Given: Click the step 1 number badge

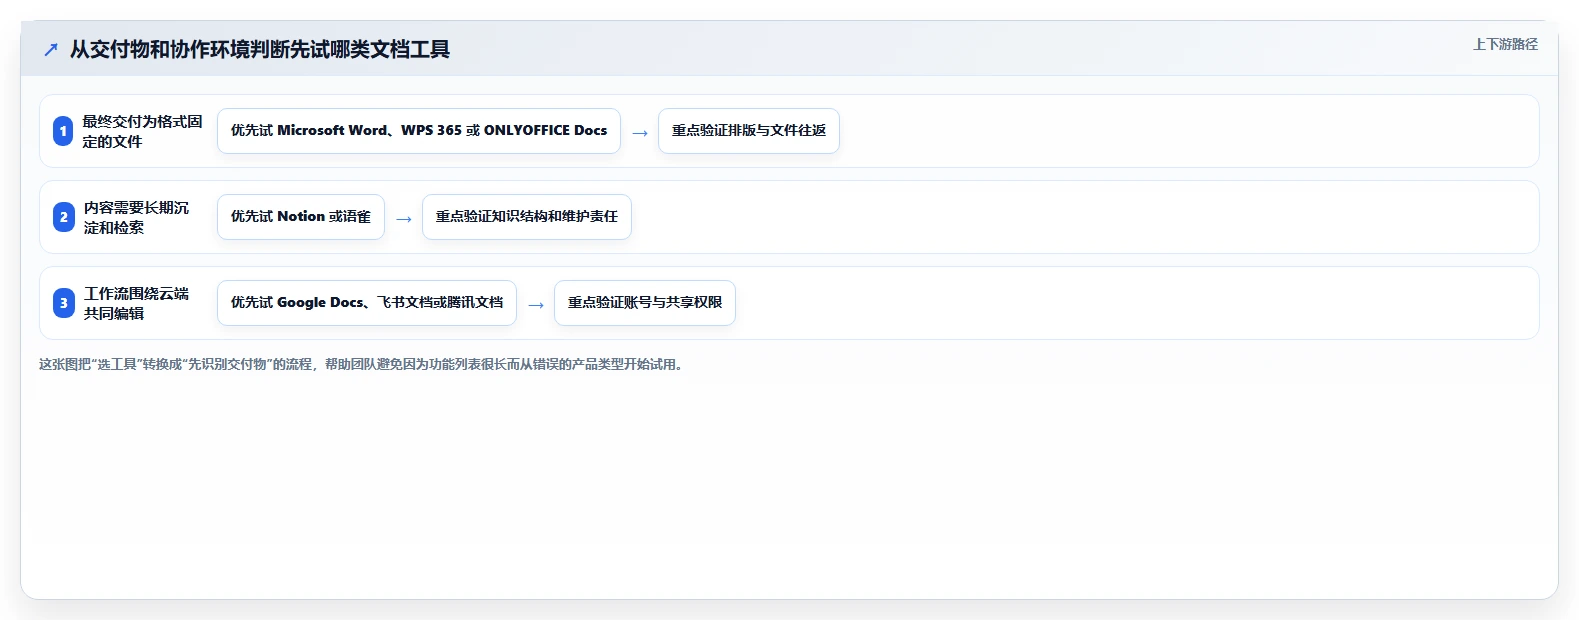Looking at the screenshot, I should [x=63, y=131].
